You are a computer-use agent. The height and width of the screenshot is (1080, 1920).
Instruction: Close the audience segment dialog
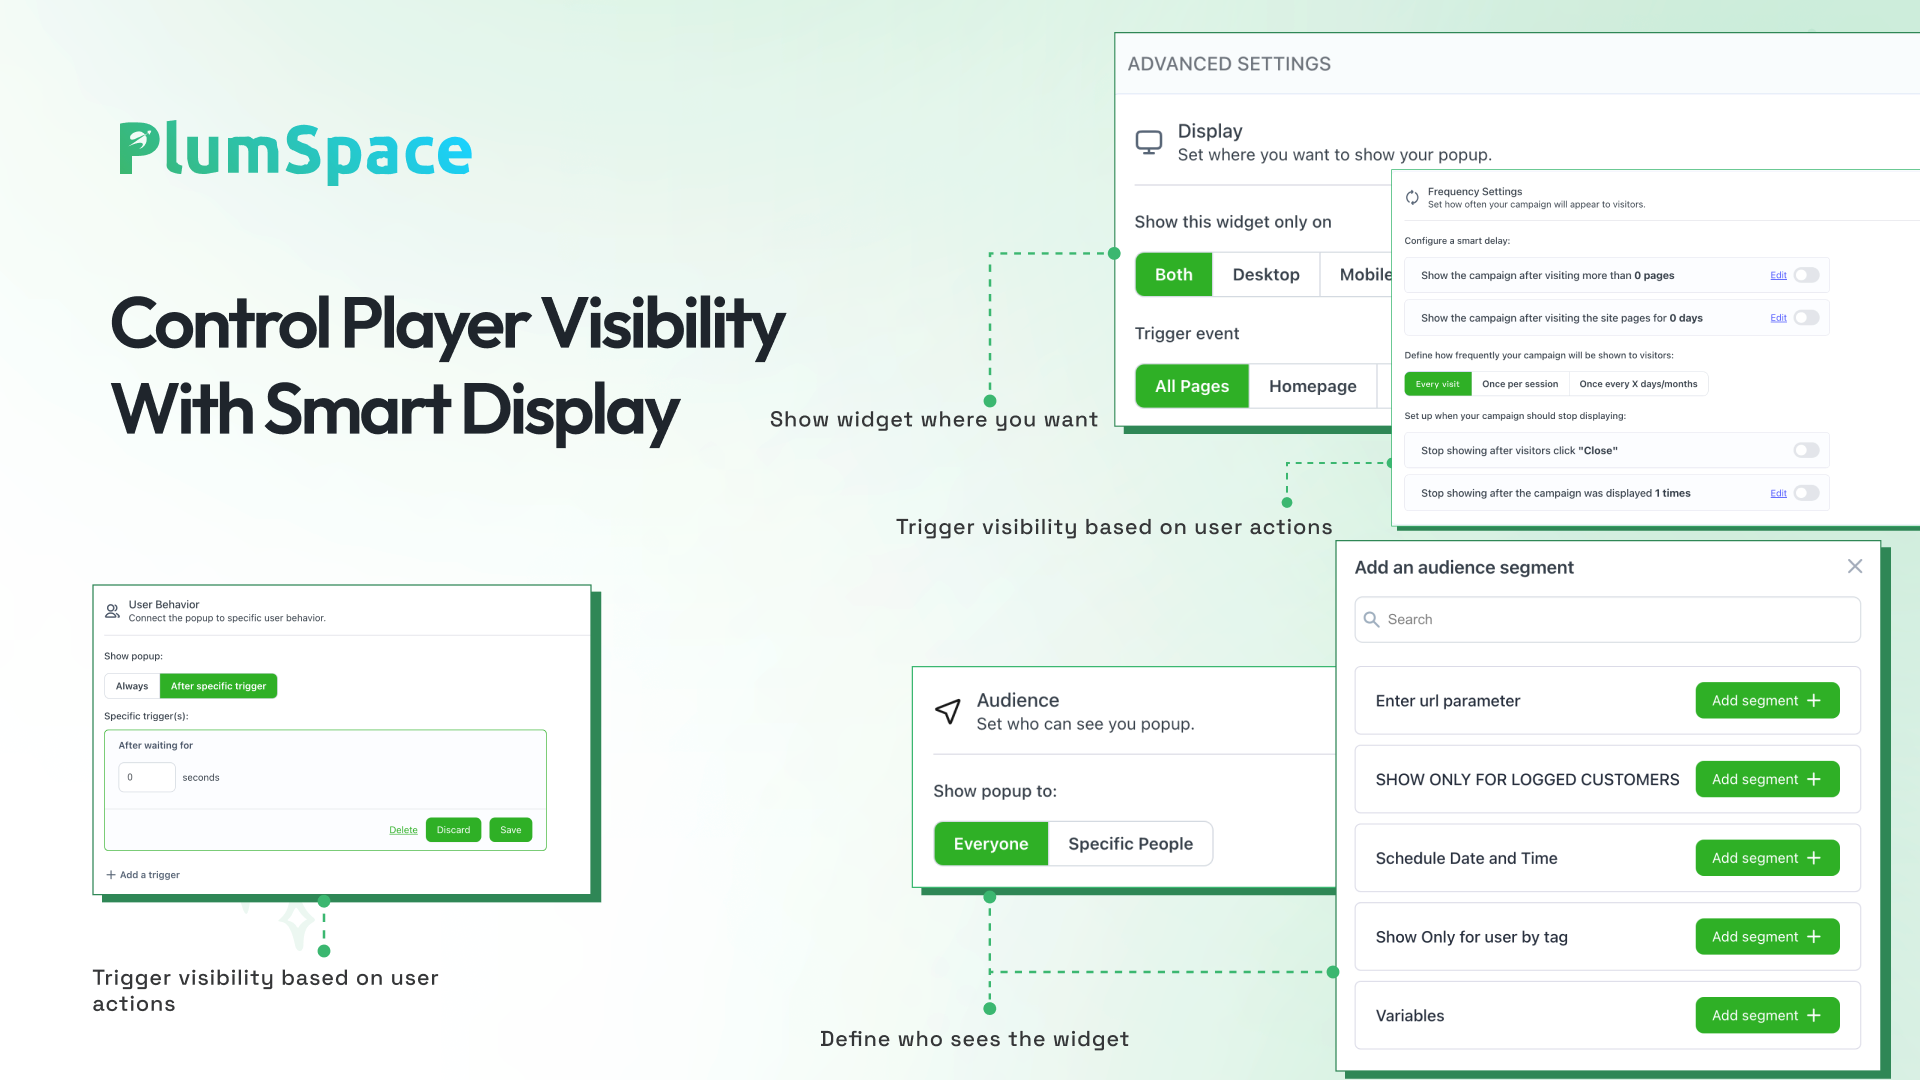coord(1854,567)
